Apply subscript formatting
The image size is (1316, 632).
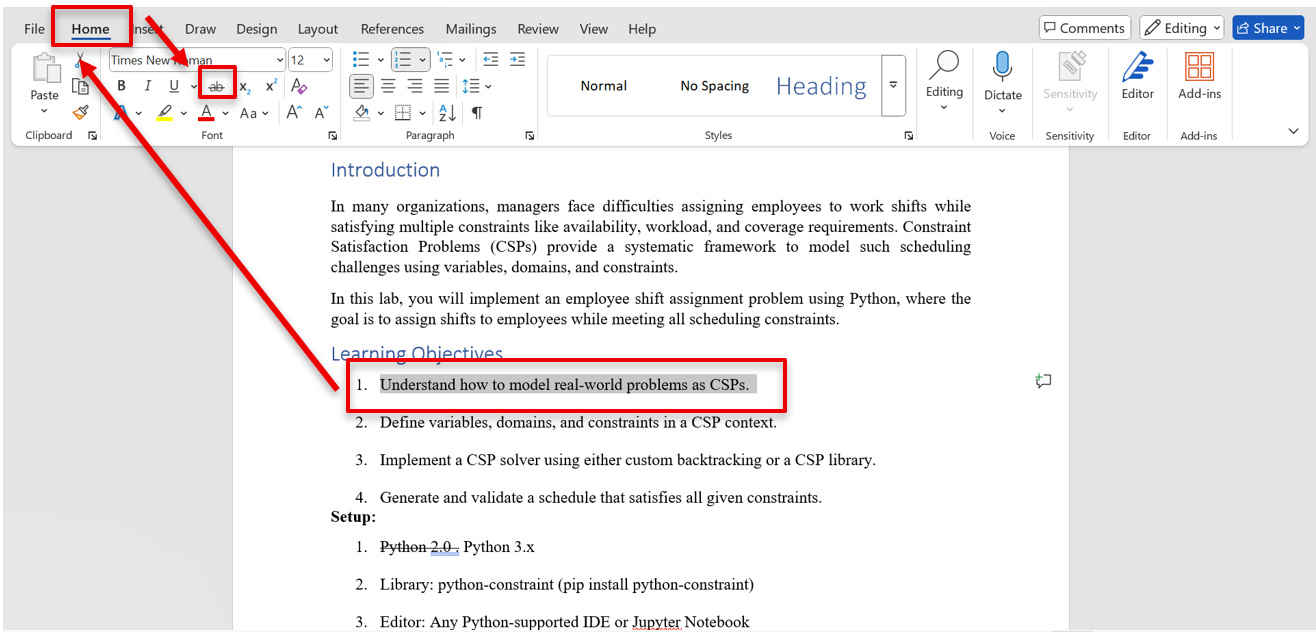pos(243,86)
